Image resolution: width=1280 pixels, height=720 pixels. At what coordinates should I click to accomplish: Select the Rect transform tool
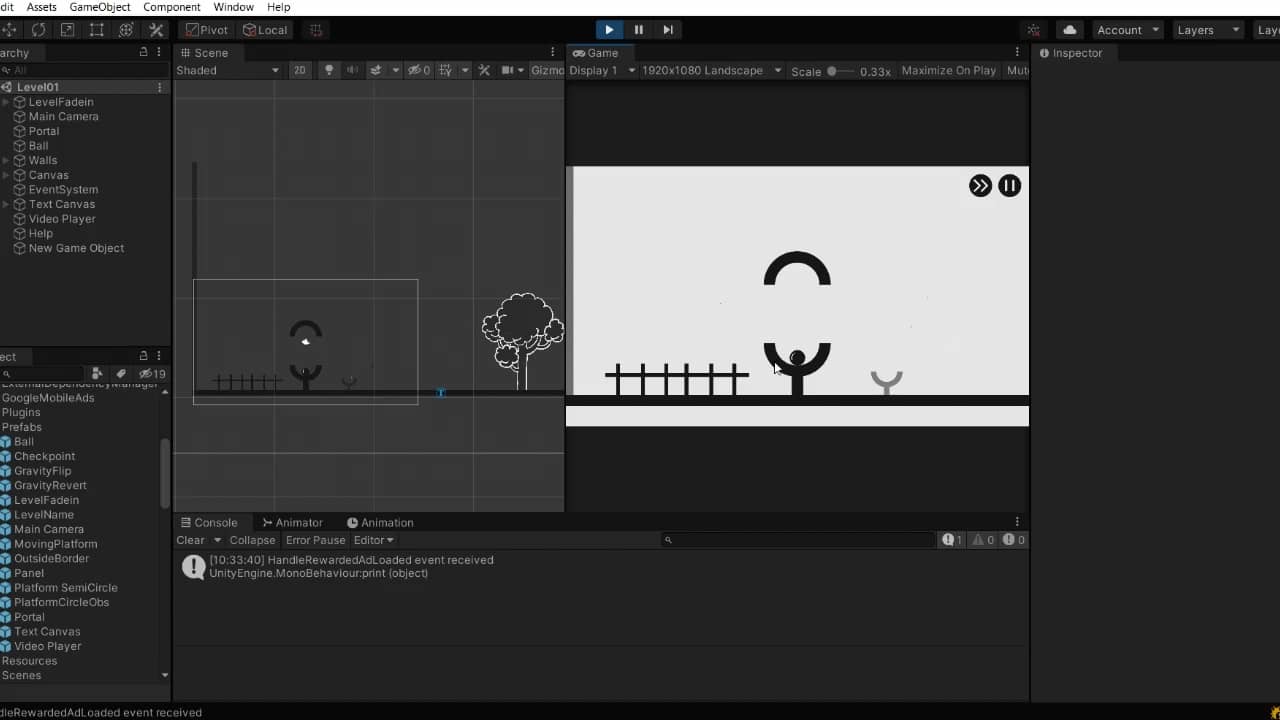pyautogui.click(x=97, y=30)
